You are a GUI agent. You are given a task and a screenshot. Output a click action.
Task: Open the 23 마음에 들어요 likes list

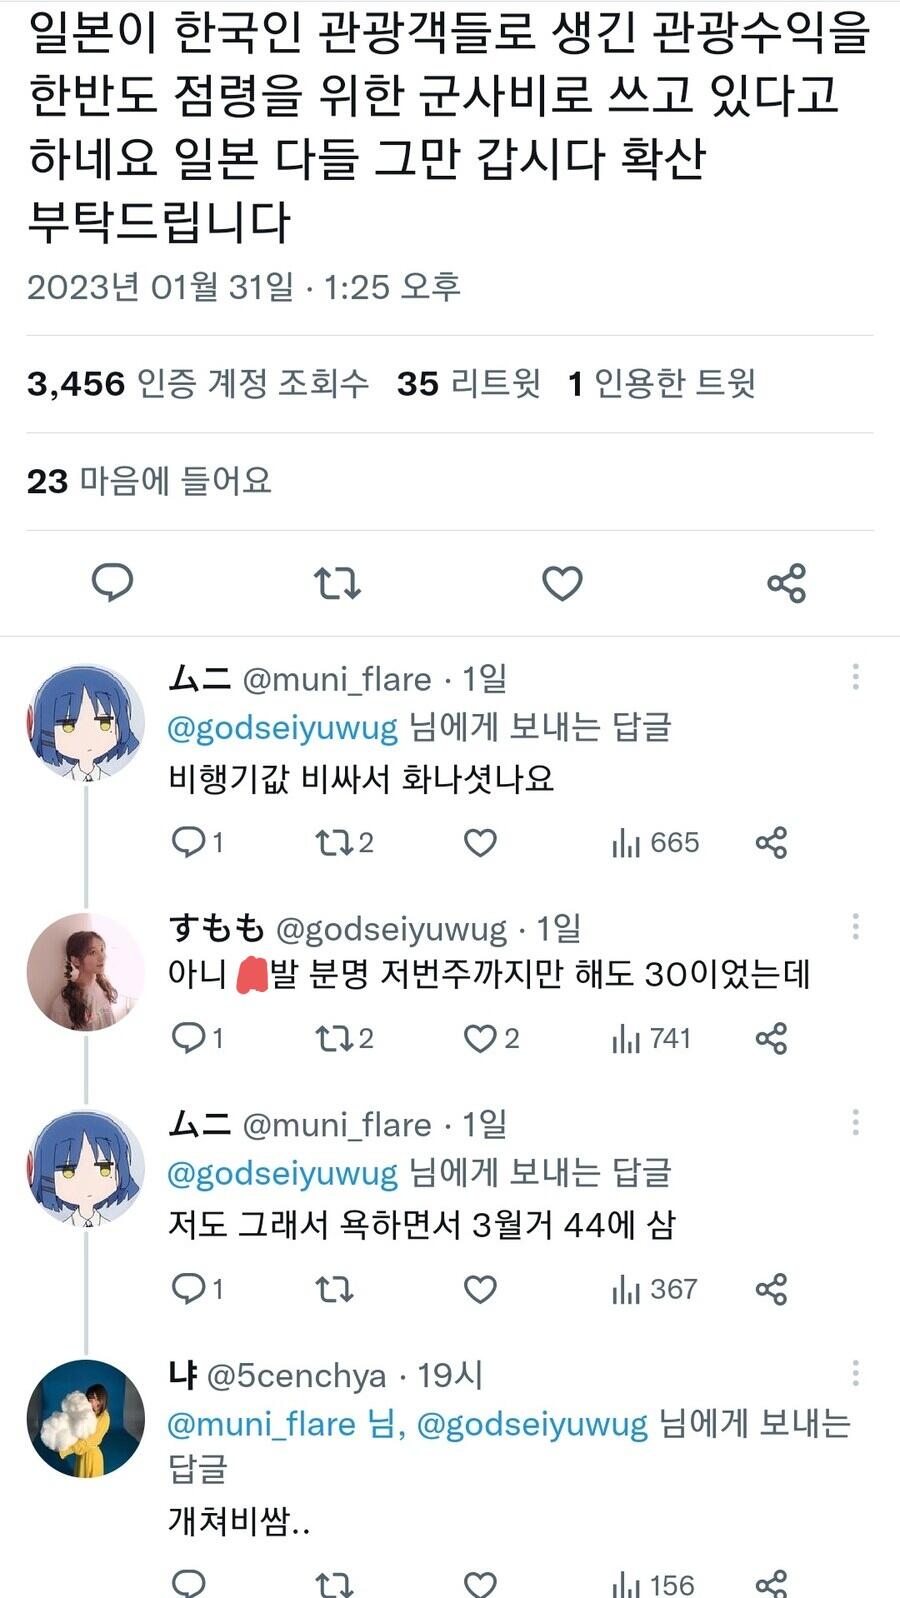[x=149, y=481]
